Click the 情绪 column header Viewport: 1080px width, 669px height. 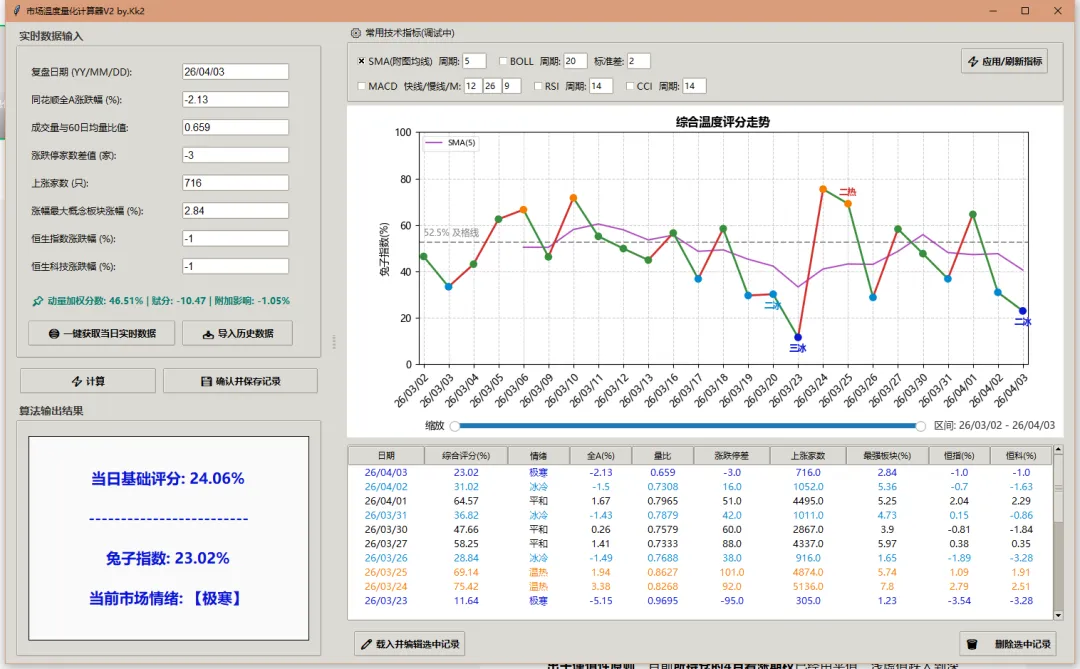coord(539,455)
